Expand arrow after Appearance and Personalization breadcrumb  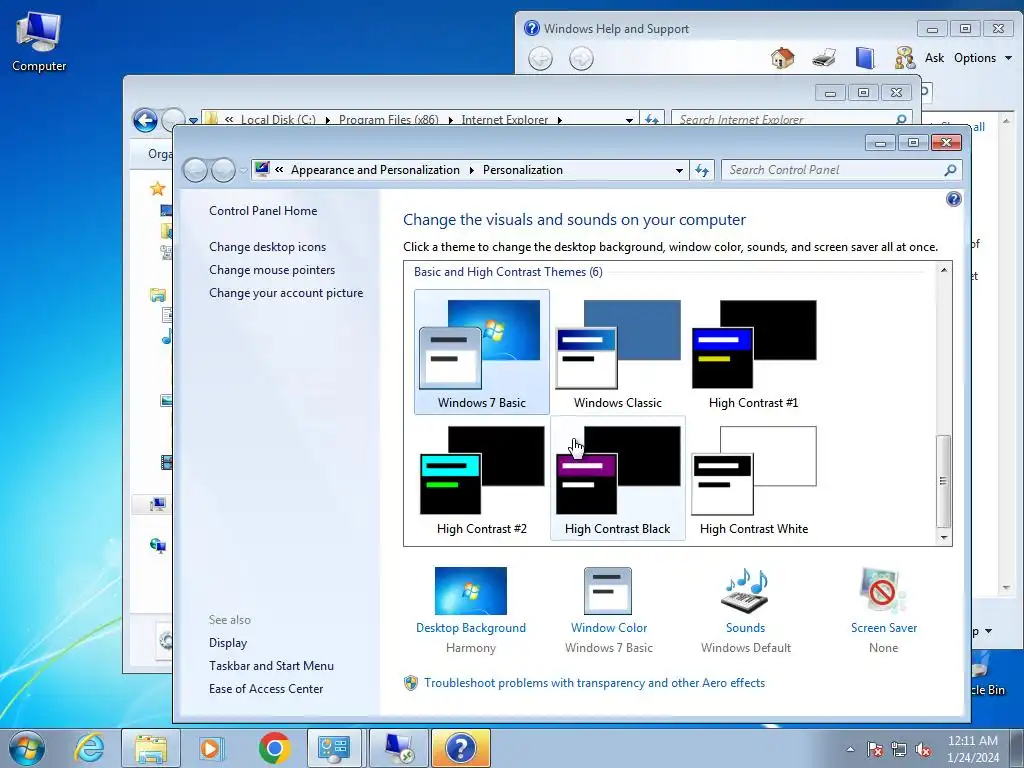pos(472,170)
